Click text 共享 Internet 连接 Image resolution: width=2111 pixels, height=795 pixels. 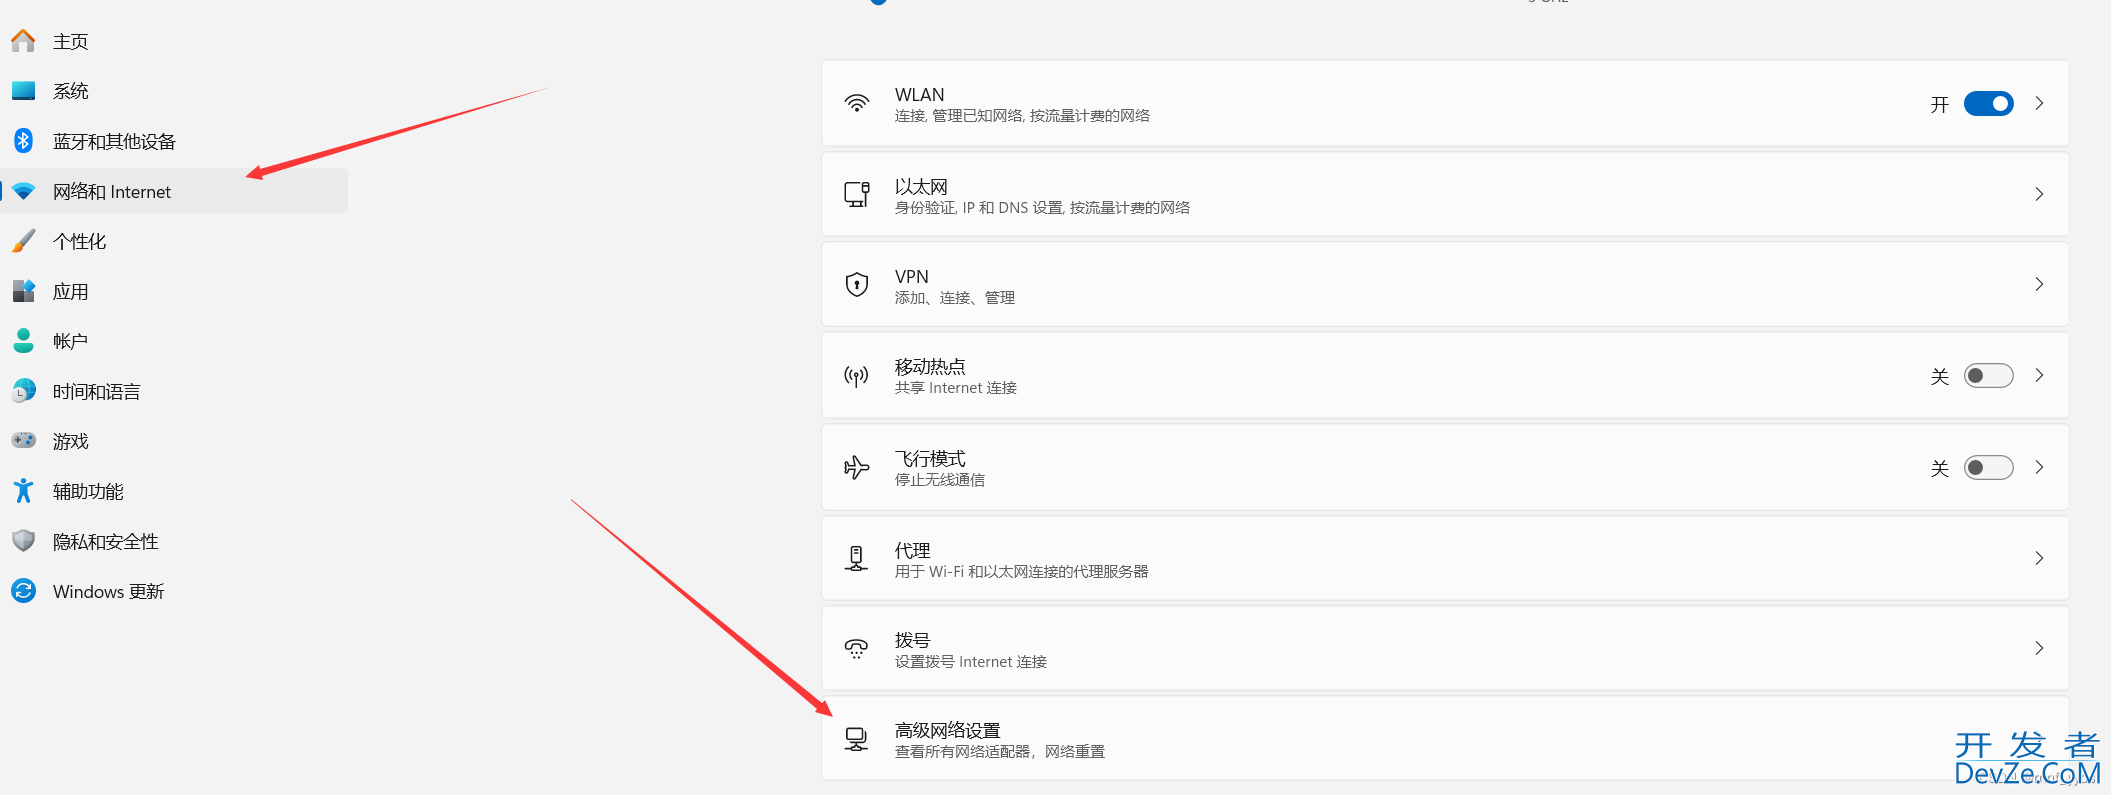[956, 388]
